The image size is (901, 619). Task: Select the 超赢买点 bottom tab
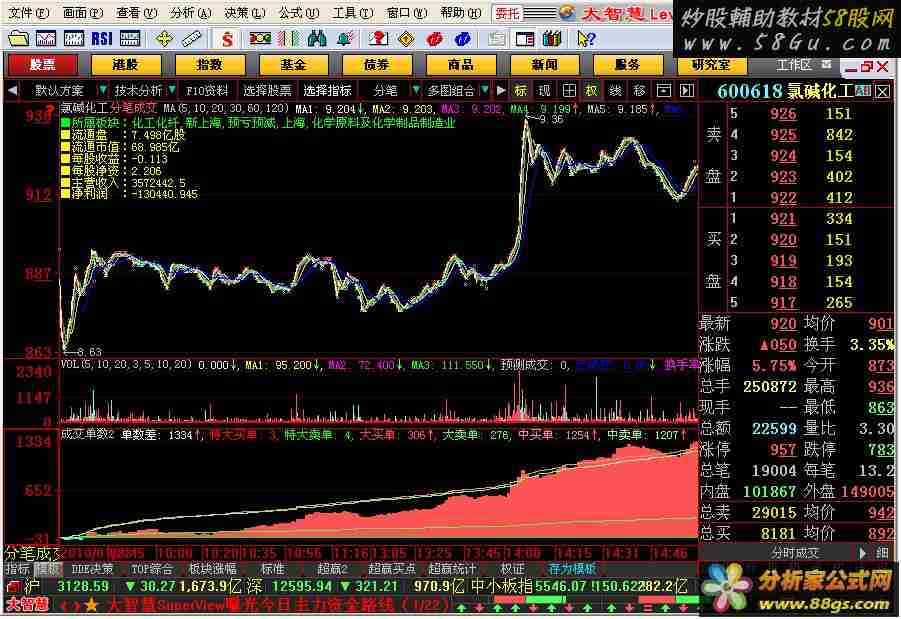pyautogui.click(x=391, y=569)
